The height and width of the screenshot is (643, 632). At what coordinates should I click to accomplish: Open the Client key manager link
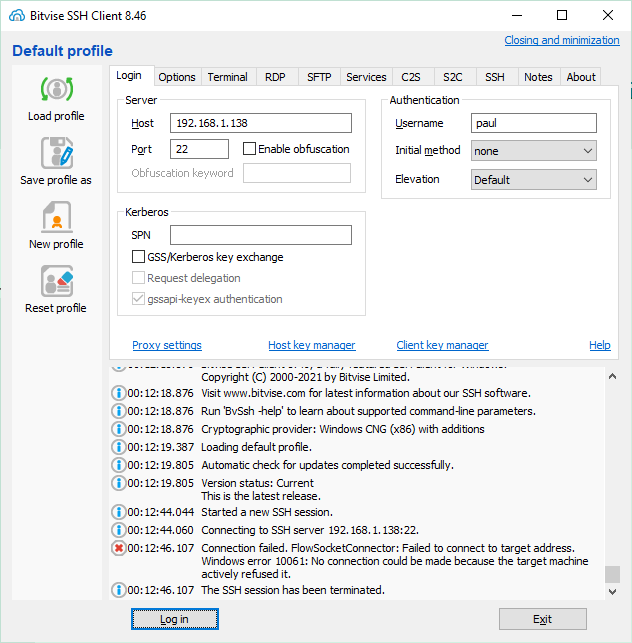[x=443, y=345]
